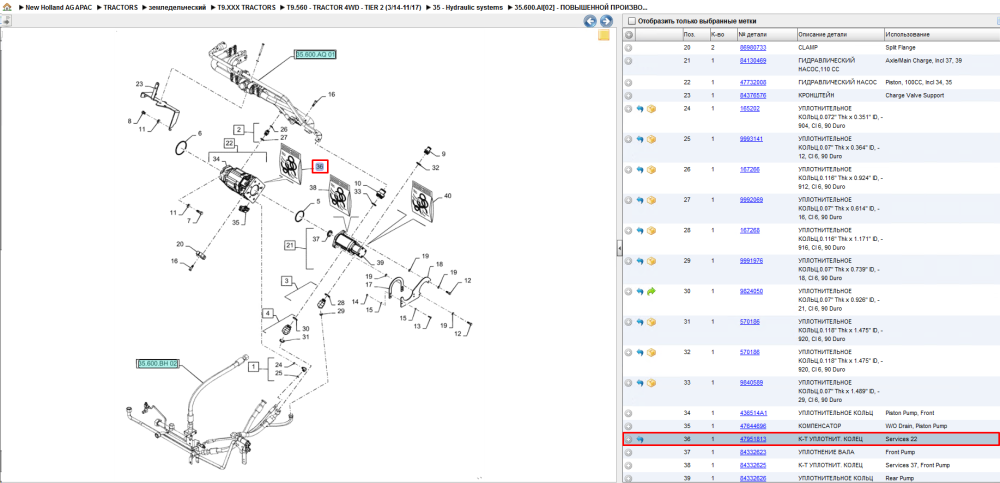Add position 21 hydraulic pump with plus icon
This screenshot has height=483, width=1000.
(x=628, y=61)
